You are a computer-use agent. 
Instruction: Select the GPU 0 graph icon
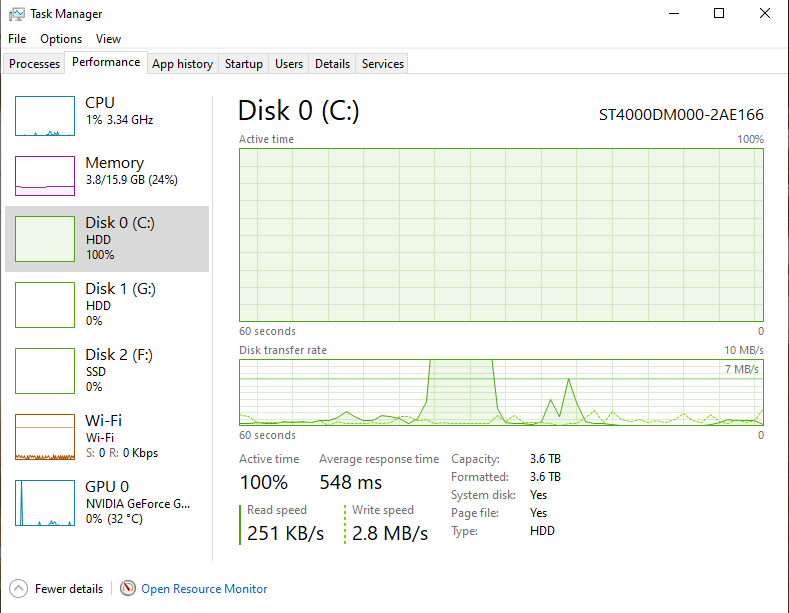click(x=45, y=502)
